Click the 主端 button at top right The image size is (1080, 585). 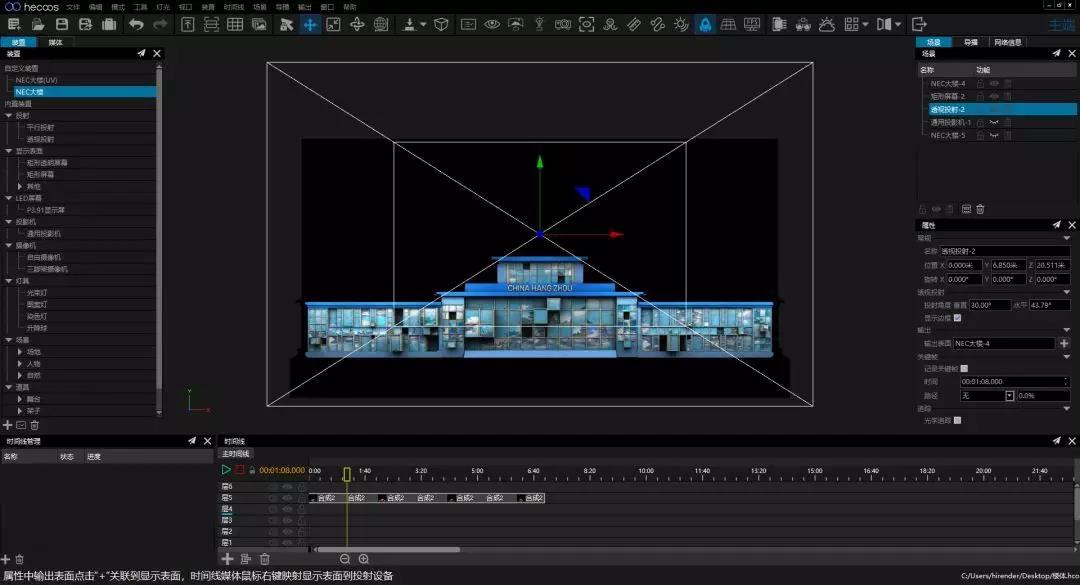point(1059,23)
